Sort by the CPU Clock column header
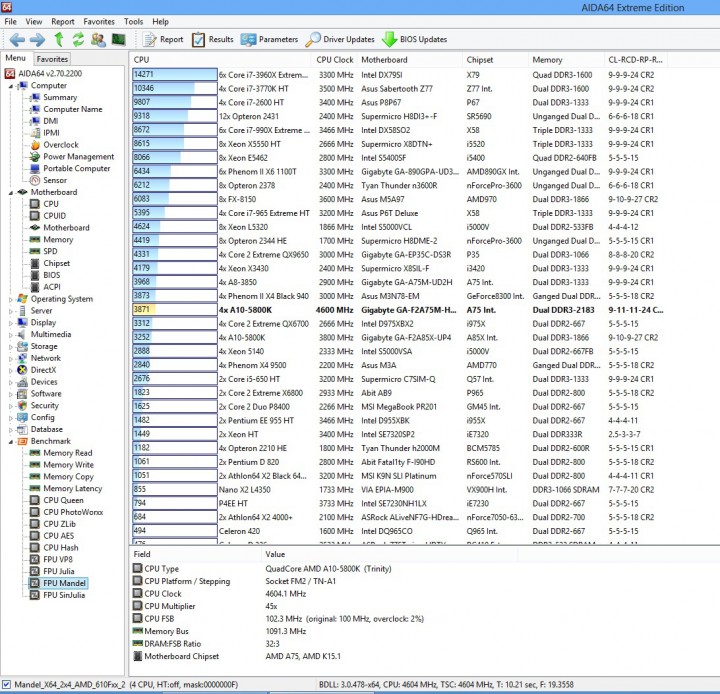The height and width of the screenshot is (694, 720). tap(335, 60)
